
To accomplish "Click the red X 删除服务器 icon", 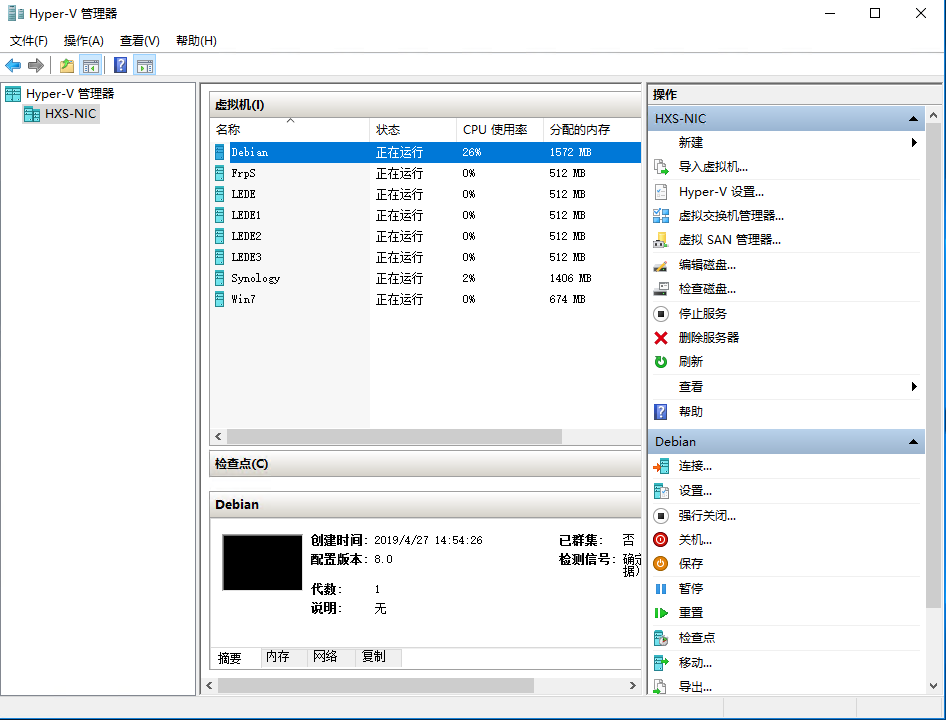I will 661,338.
